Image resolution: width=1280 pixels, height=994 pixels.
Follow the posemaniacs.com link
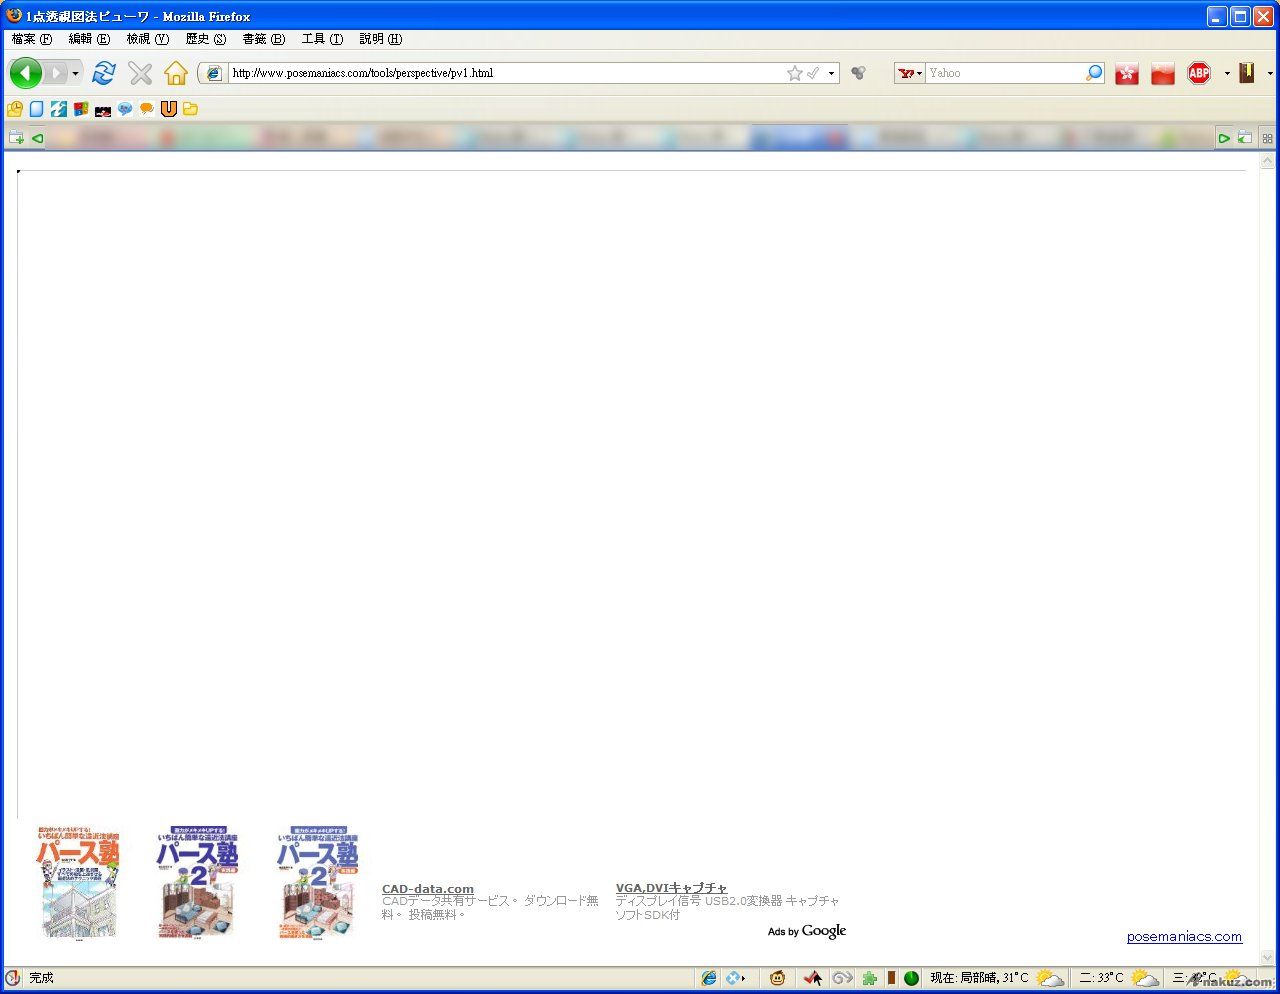point(1184,937)
